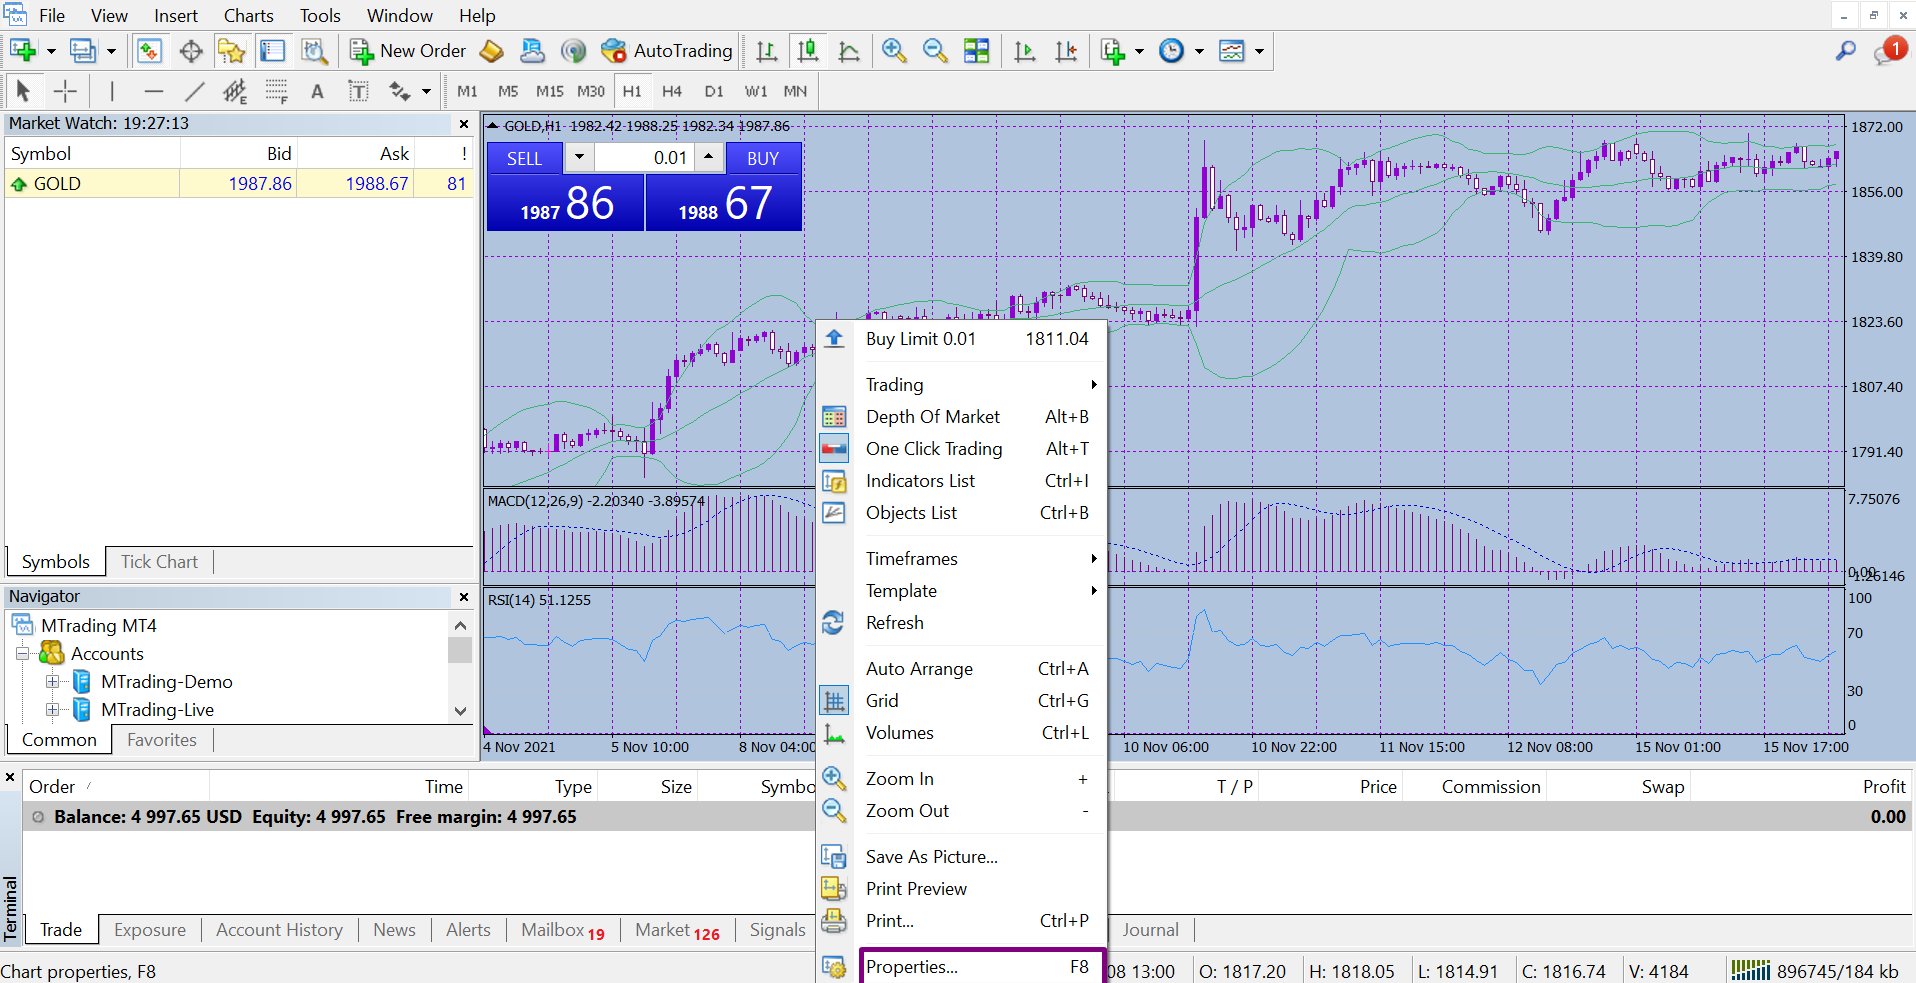Select the Trendline drawing tool

click(194, 91)
